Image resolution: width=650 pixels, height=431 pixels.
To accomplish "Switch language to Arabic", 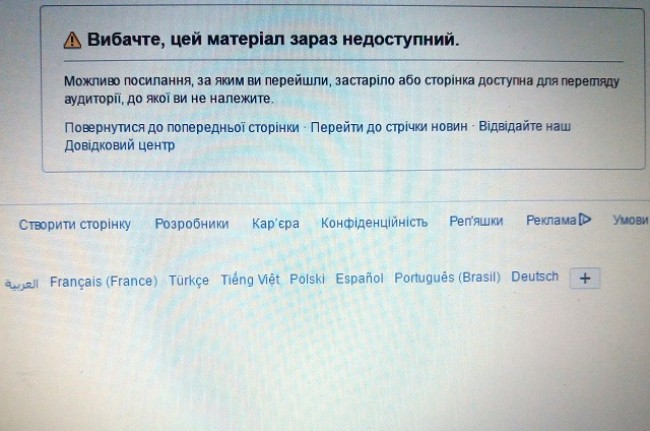I will coord(22,284).
